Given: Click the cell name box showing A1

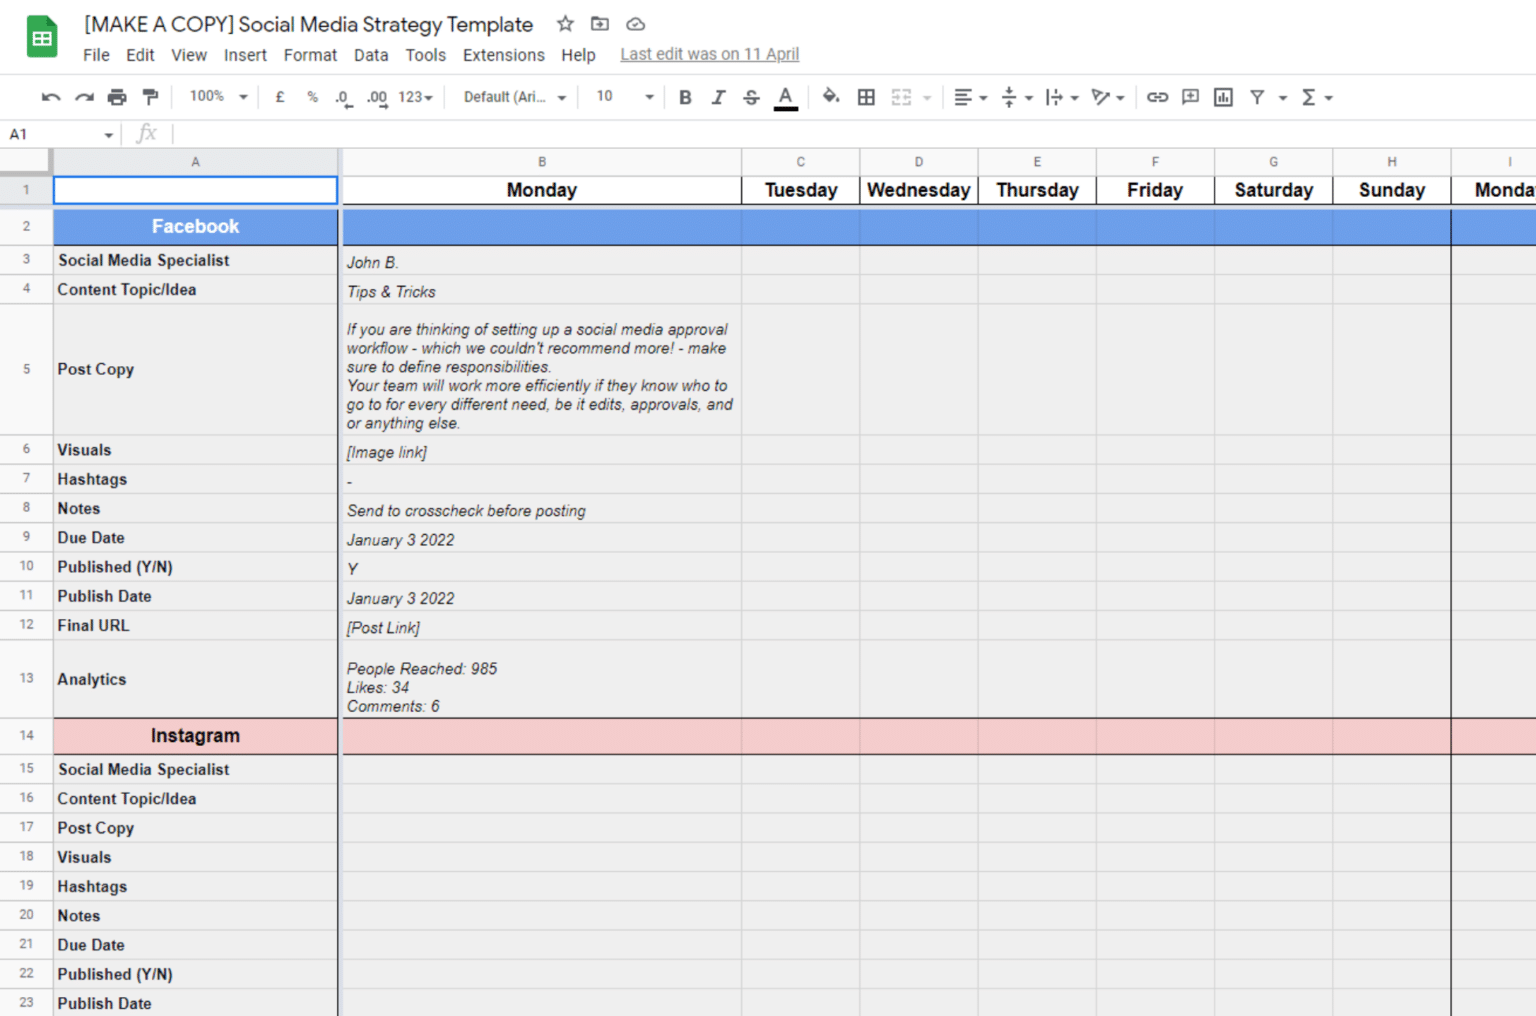Looking at the screenshot, I should pyautogui.click(x=60, y=134).
